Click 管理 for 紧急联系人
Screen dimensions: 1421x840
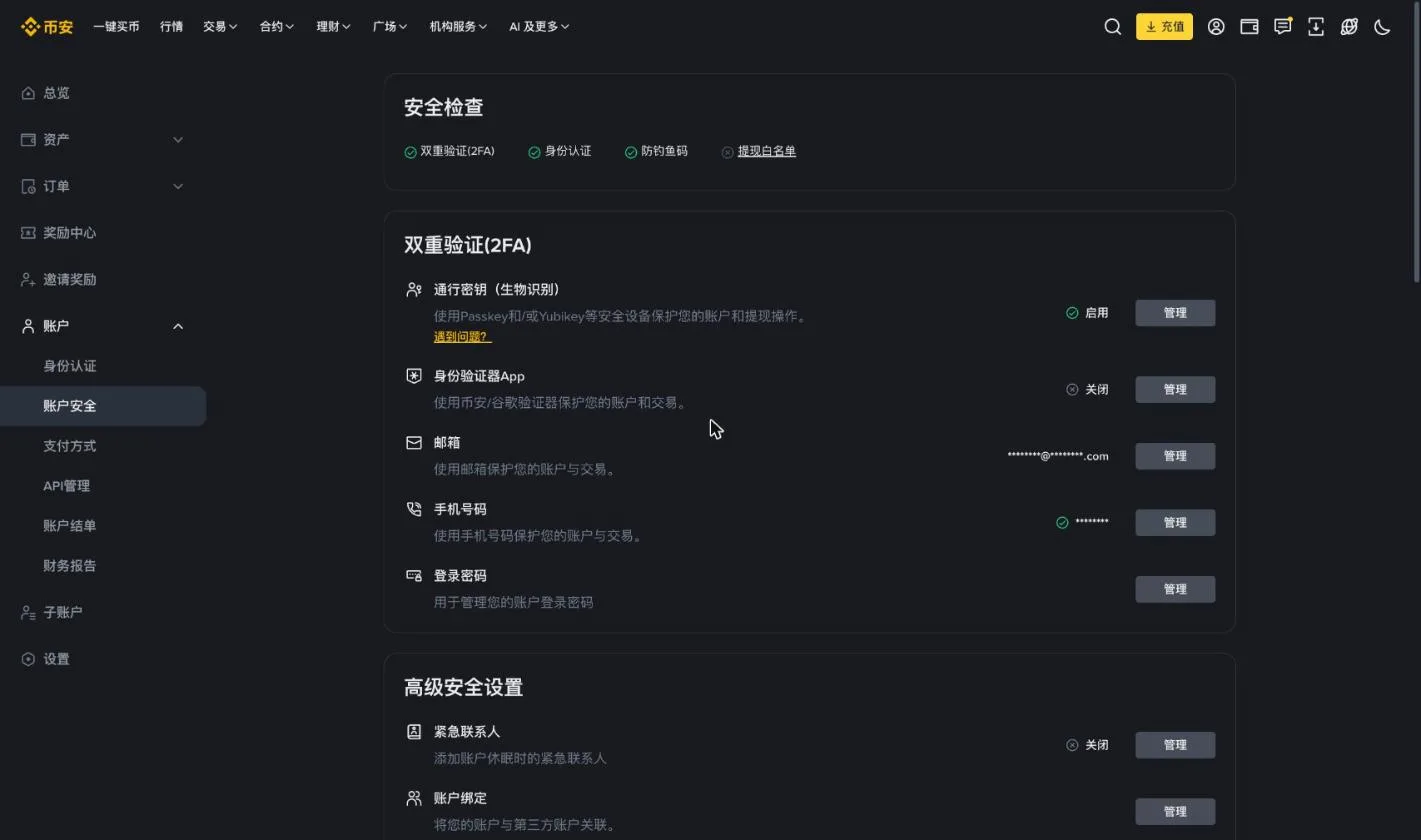(x=1175, y=745)
